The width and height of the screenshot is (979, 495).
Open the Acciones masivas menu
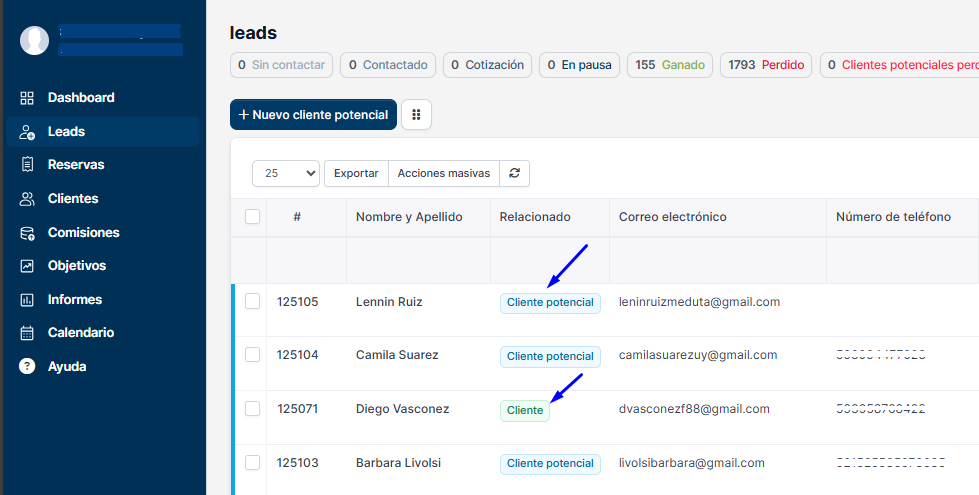click(x=443, y=173)
